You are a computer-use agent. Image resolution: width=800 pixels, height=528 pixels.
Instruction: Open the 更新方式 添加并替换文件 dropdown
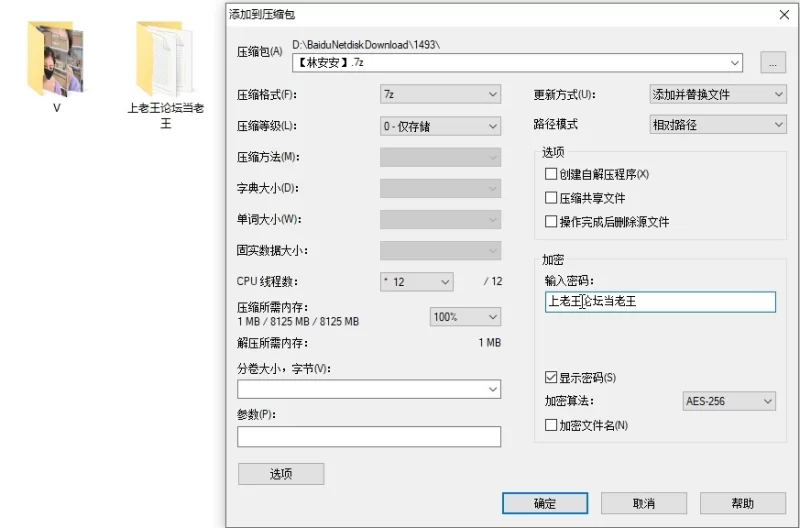click(718, 94)
